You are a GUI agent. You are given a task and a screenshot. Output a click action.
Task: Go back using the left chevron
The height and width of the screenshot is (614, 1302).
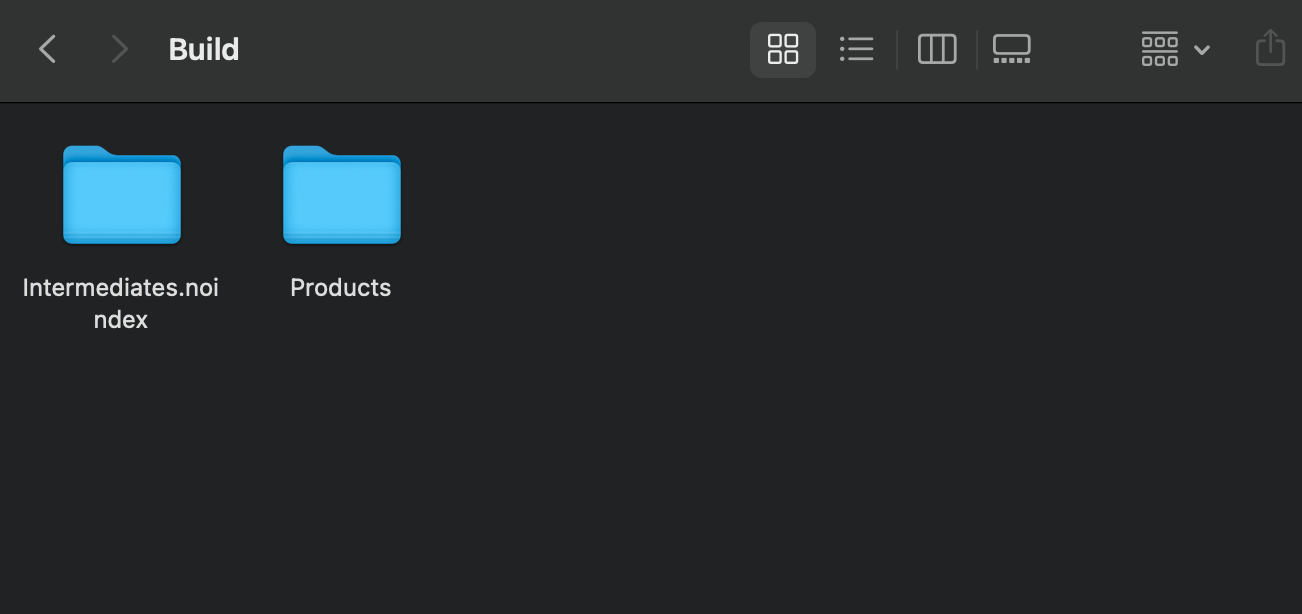pyautogui.click(x=47, y=49)
